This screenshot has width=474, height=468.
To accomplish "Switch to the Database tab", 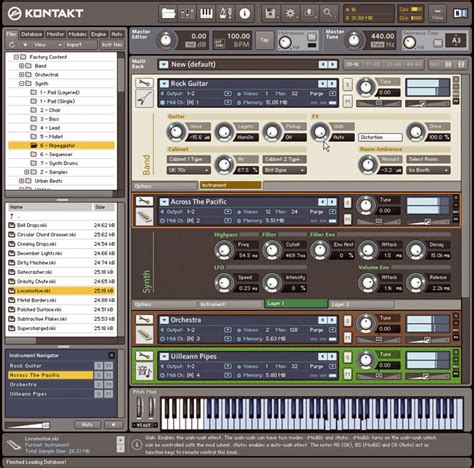I will click(32, 34).
